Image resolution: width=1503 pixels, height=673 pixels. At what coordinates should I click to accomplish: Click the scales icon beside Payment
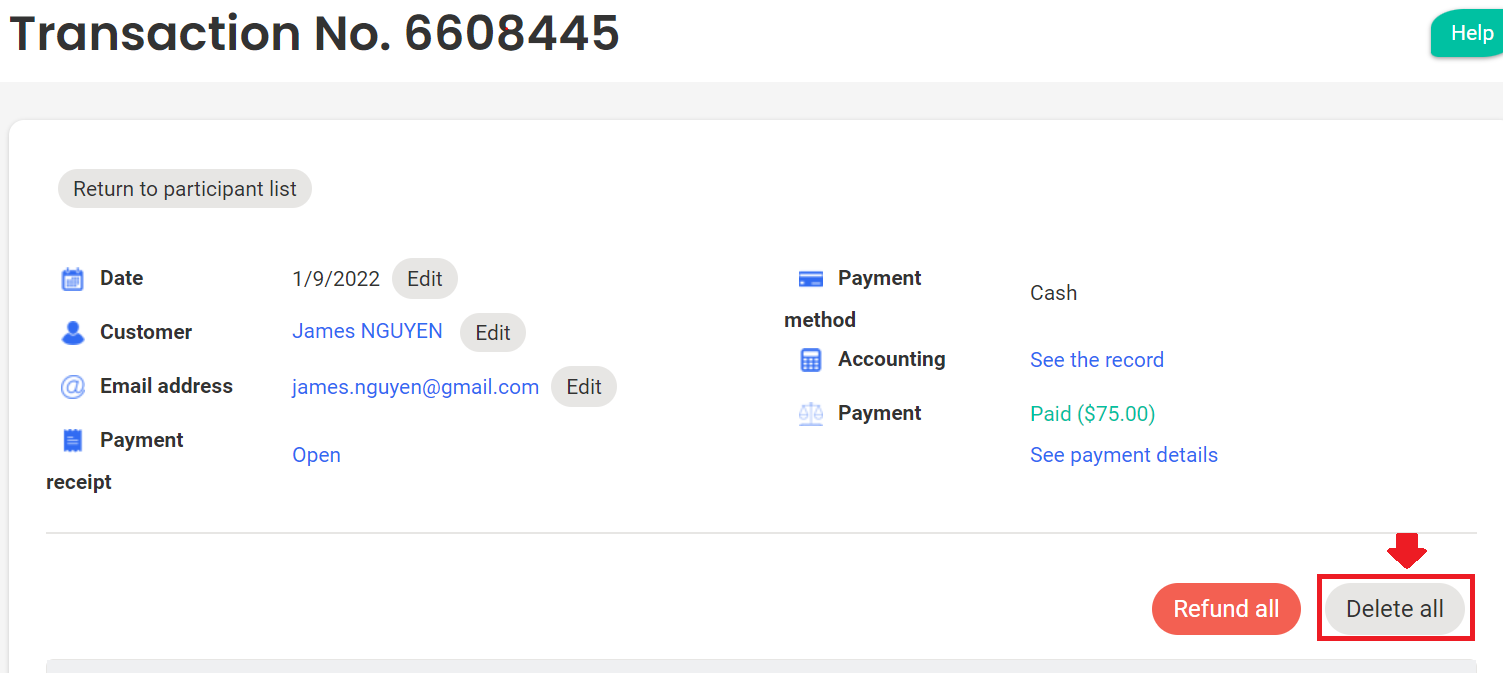point(810,414)
